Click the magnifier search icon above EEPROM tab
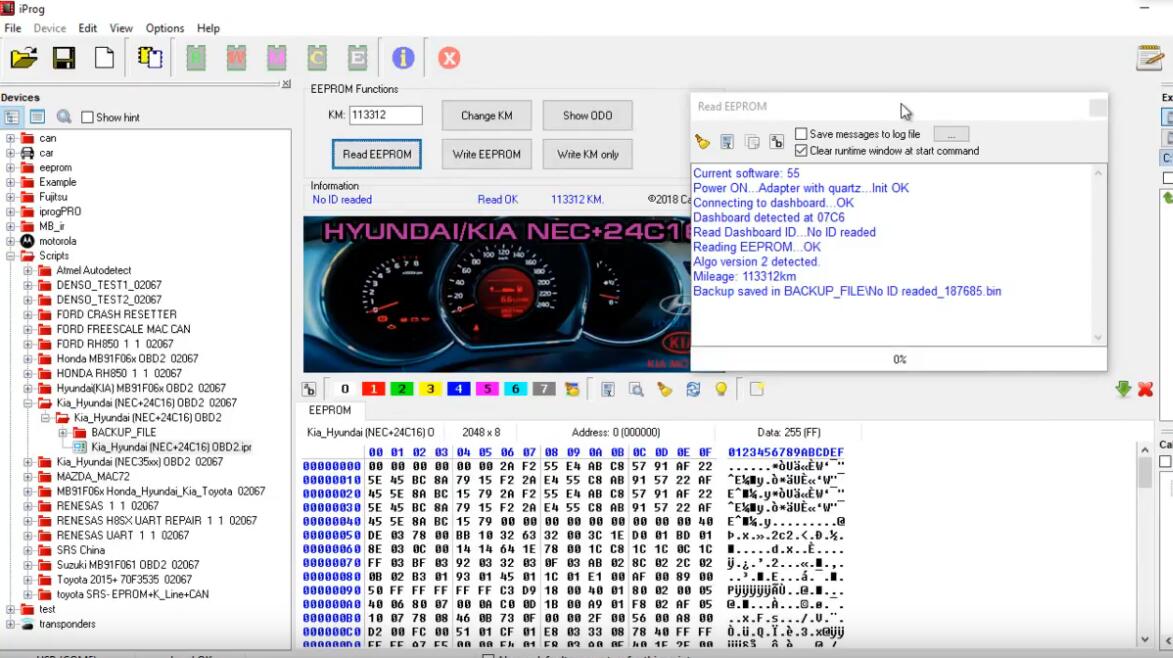Viewport: 1173px width, 658px height. 636,389
